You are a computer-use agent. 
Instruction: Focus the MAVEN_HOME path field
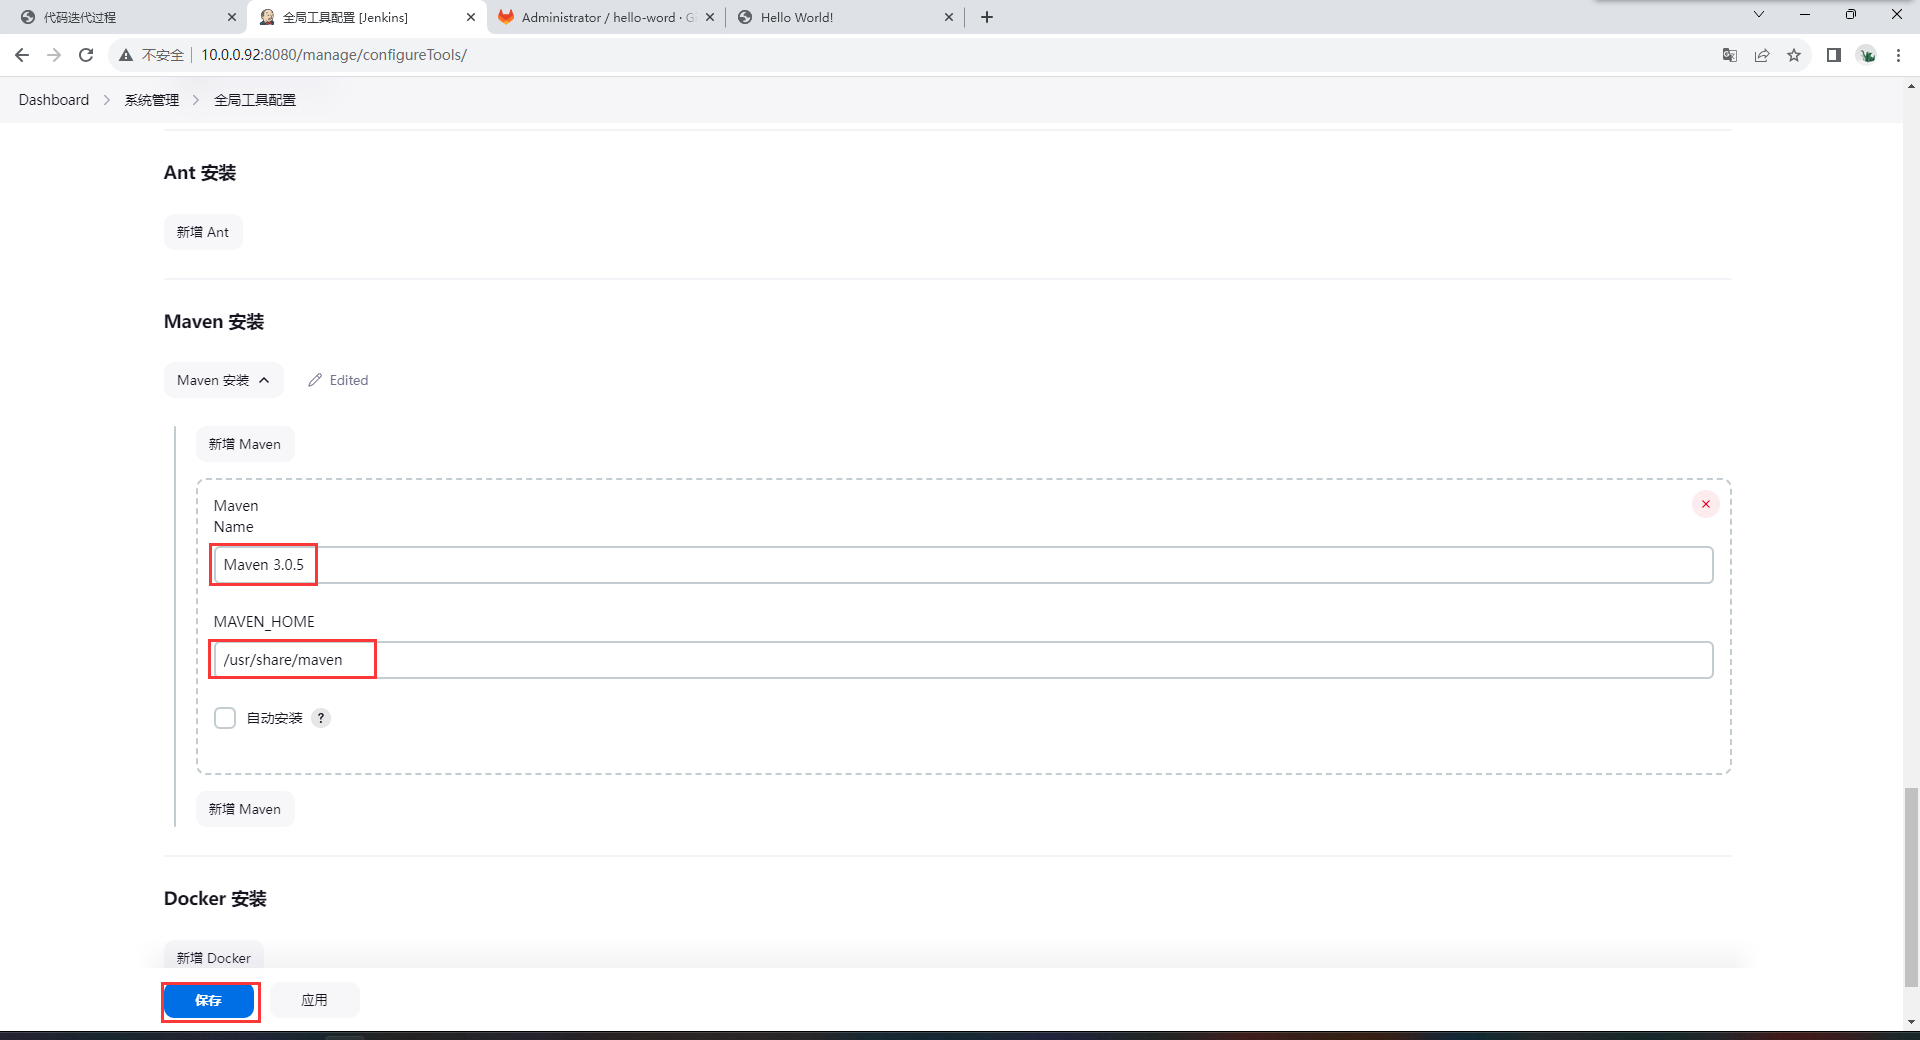coord(963,660)
